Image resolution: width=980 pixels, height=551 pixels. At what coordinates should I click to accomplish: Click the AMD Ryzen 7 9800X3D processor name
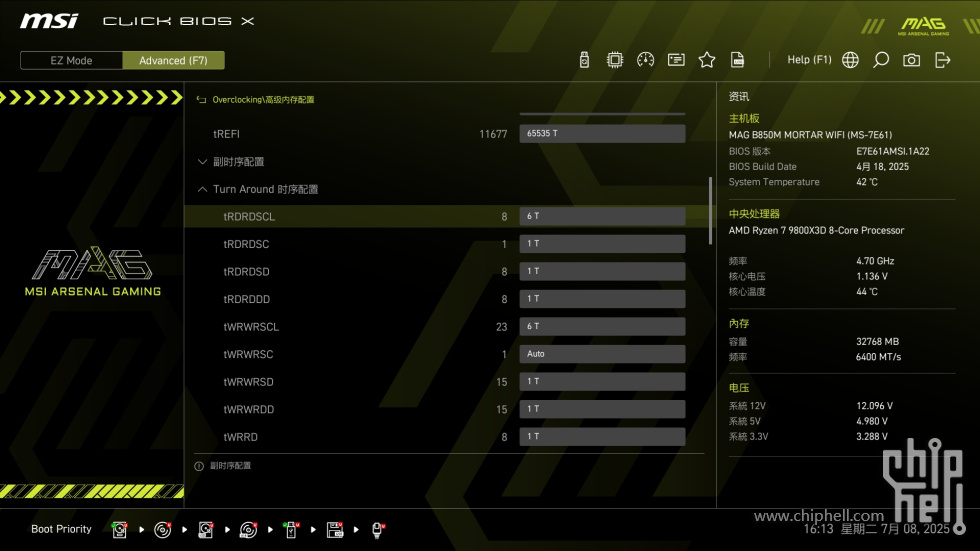(816, 231)
